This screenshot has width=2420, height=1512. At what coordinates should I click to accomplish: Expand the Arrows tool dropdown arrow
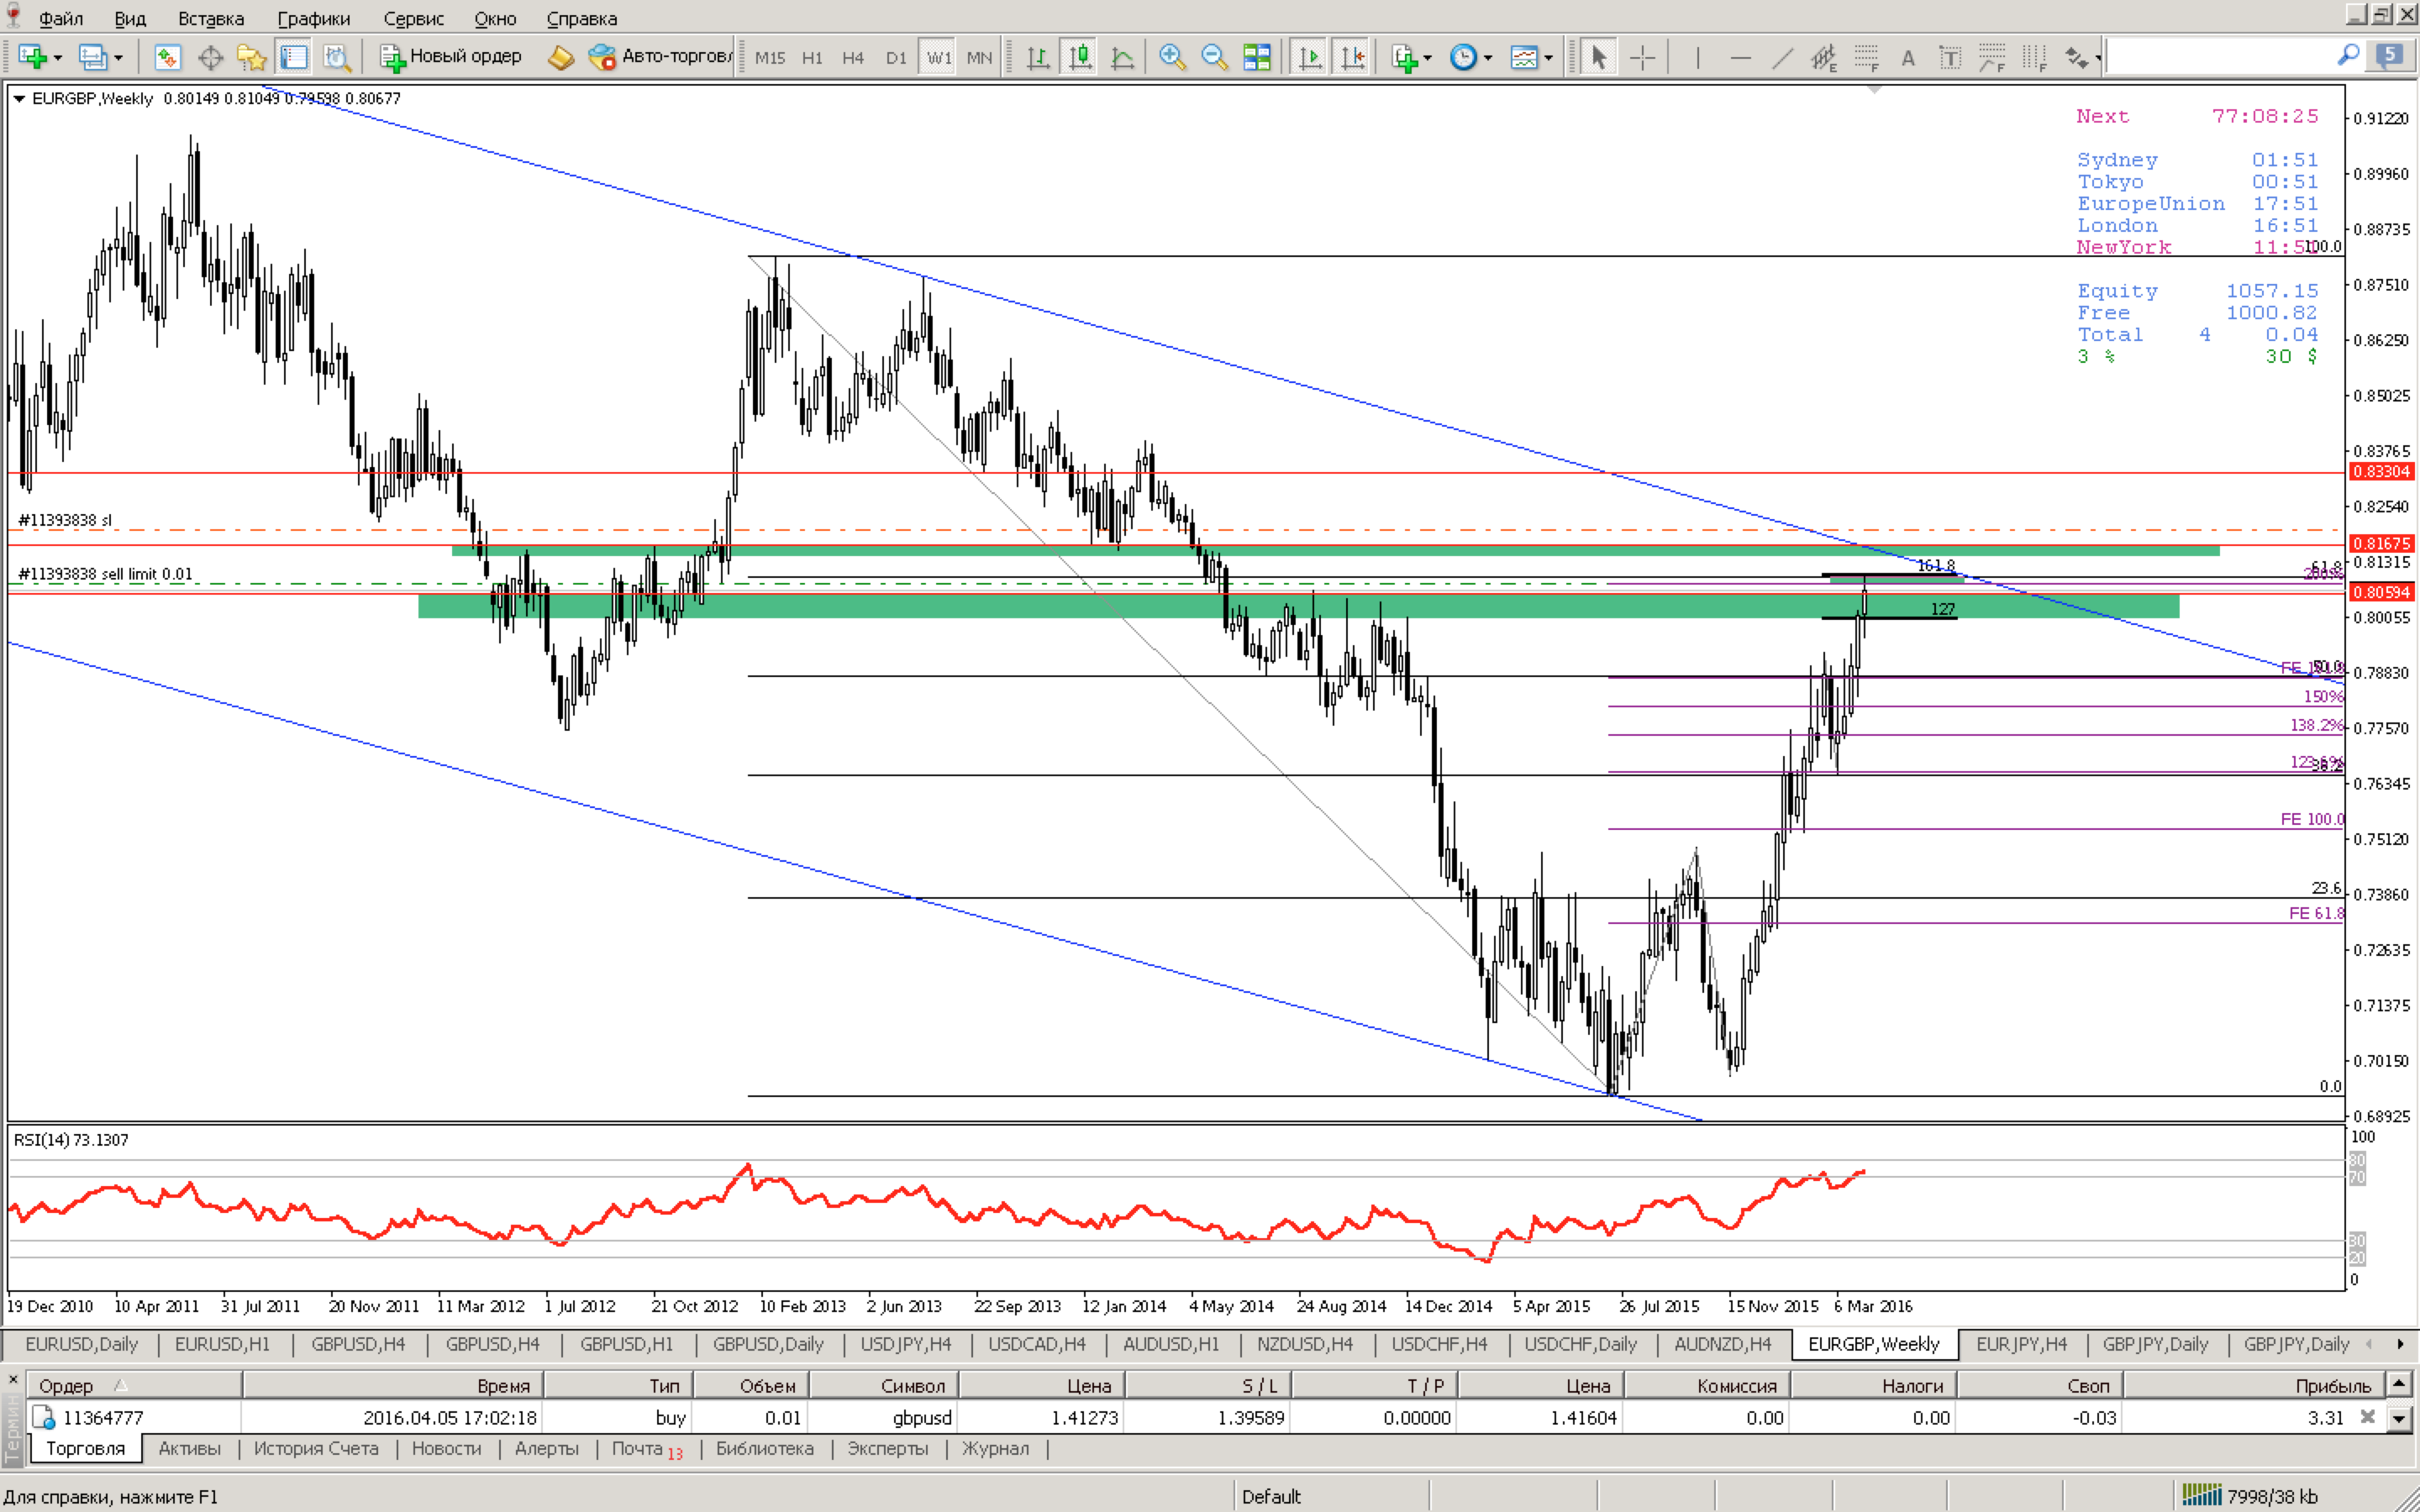[x=2097, y=58]
